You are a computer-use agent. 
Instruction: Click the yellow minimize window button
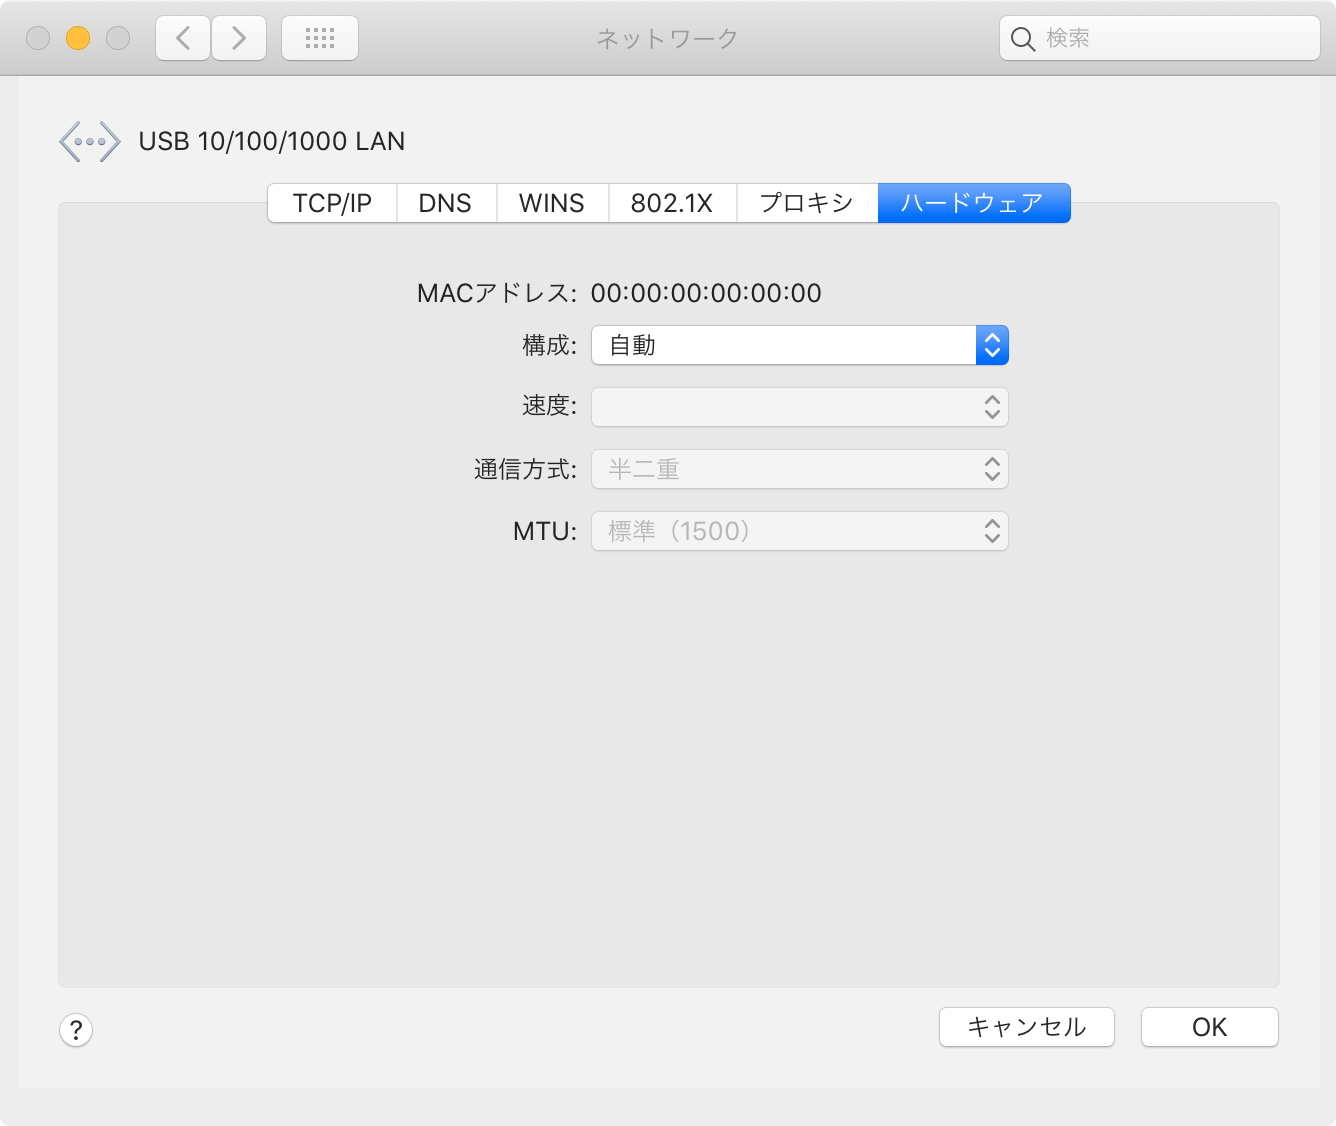78,38
